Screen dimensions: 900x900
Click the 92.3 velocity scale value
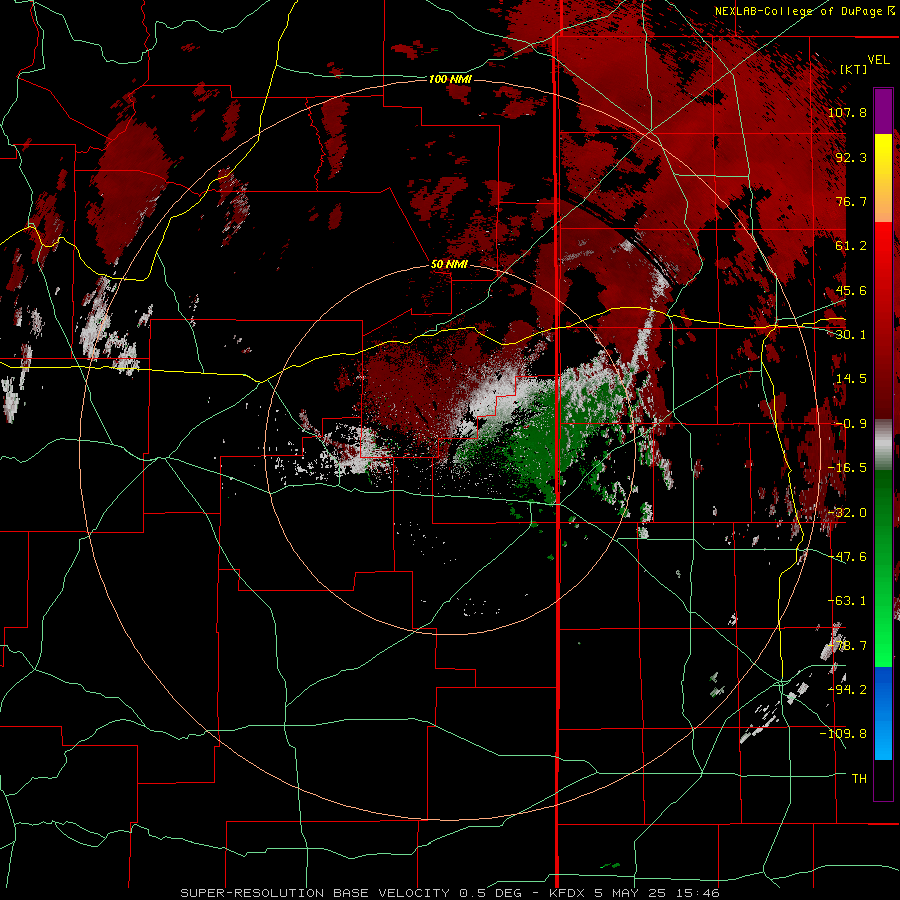(851, 157)
